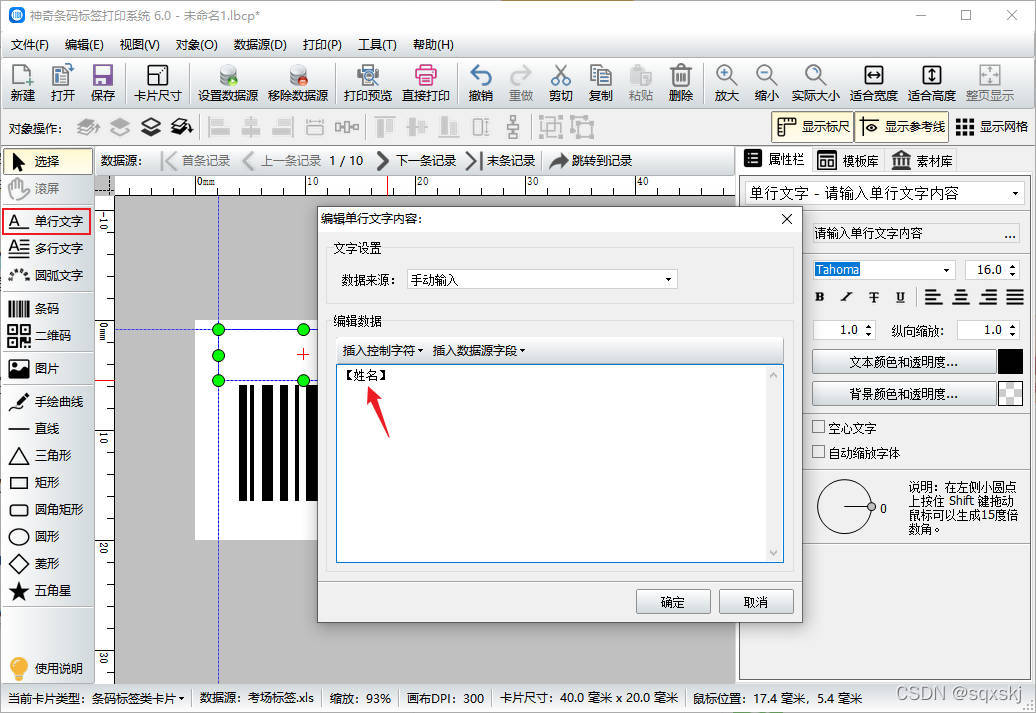Select the 单行文字 text tool
The image size is (1036, 713).
coord(46,221)
